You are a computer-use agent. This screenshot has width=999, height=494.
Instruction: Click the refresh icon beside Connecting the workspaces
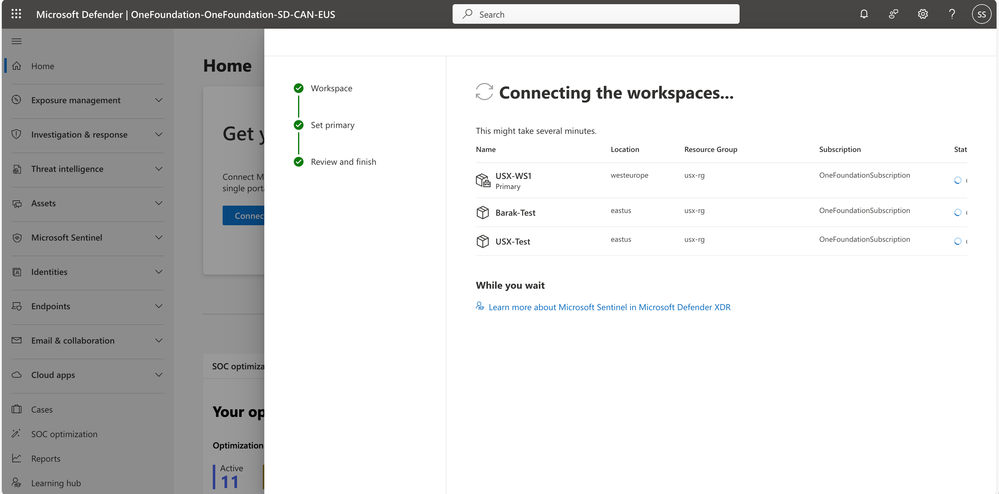click(x=484, y=92)
